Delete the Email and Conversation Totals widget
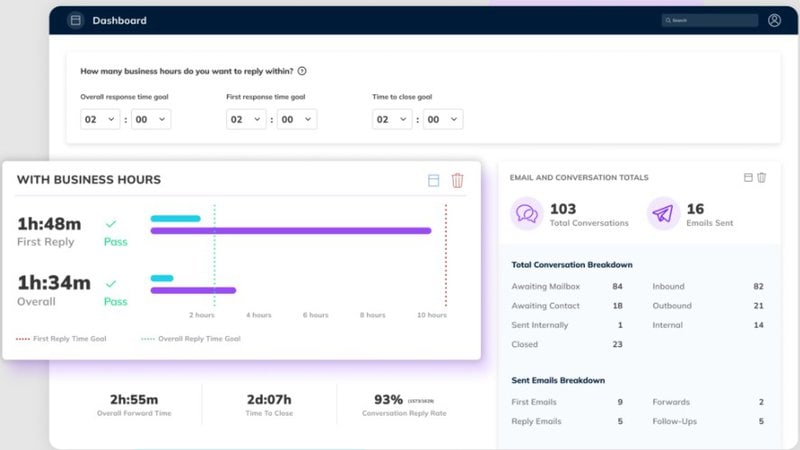Image resolution: width=800 pixels, height=450 pixels. pos(762,177)
